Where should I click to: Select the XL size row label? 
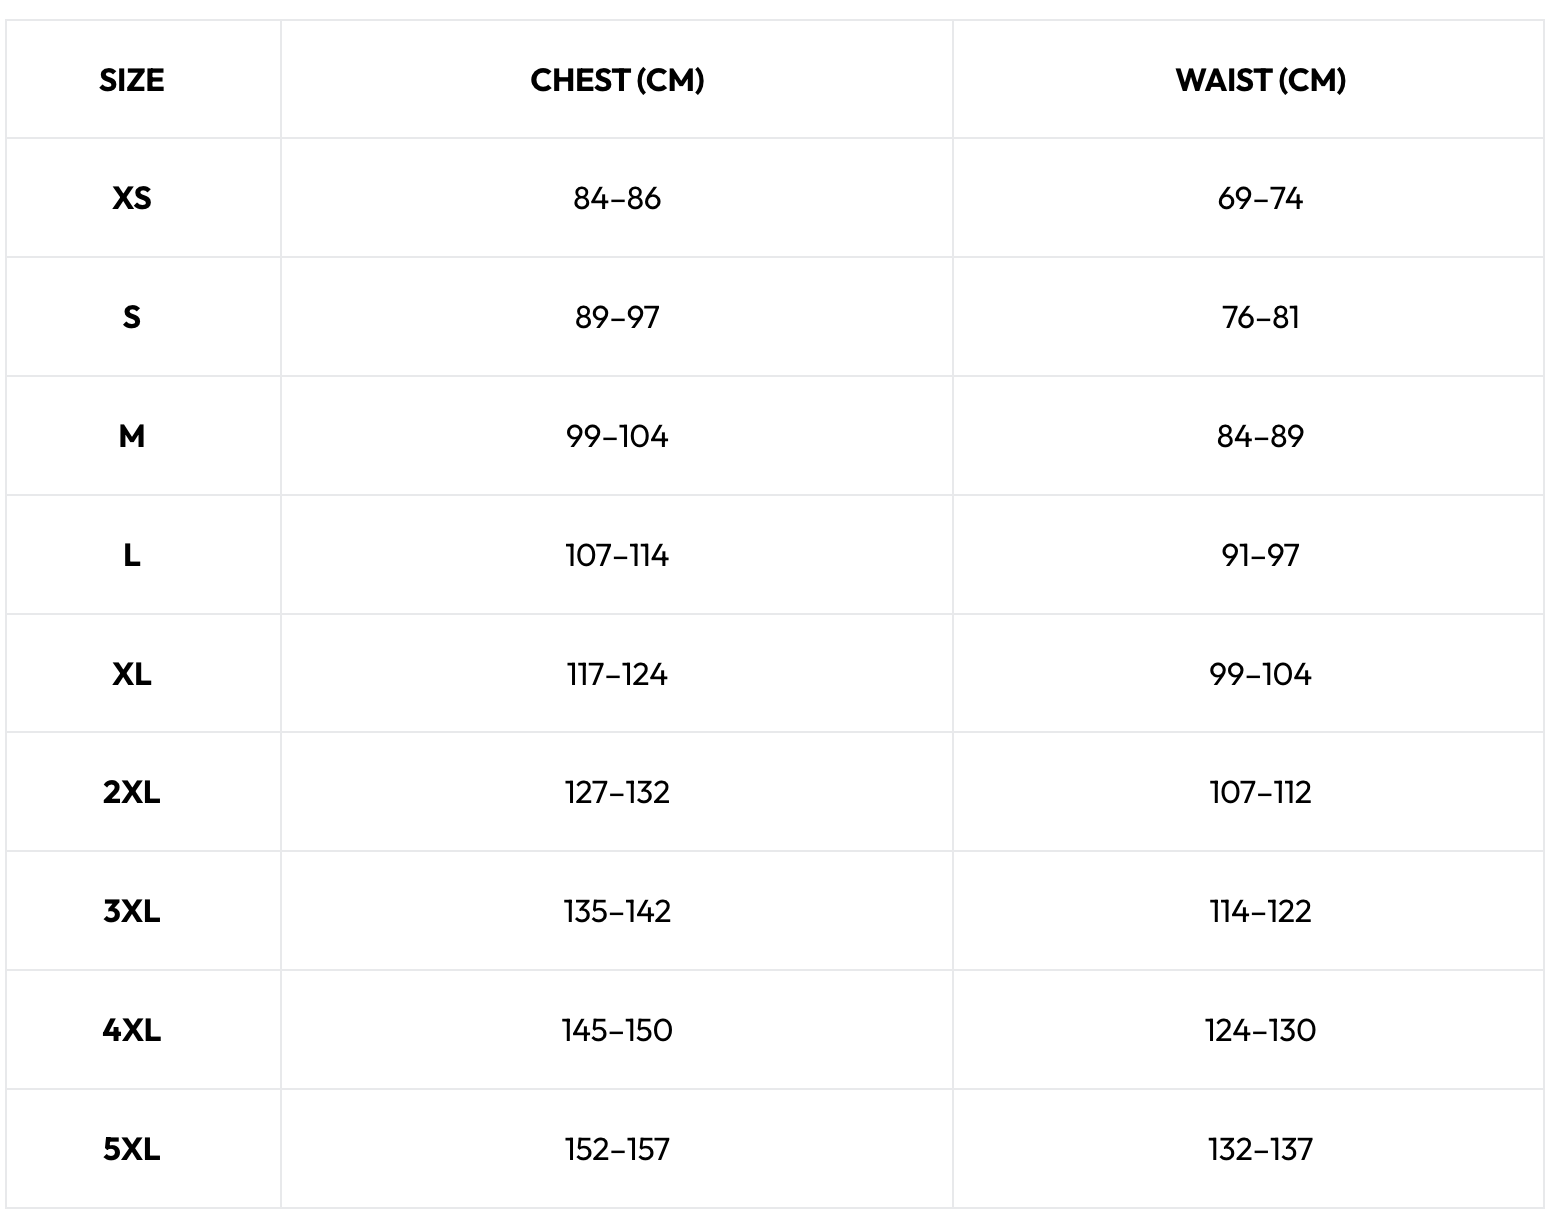132,674
